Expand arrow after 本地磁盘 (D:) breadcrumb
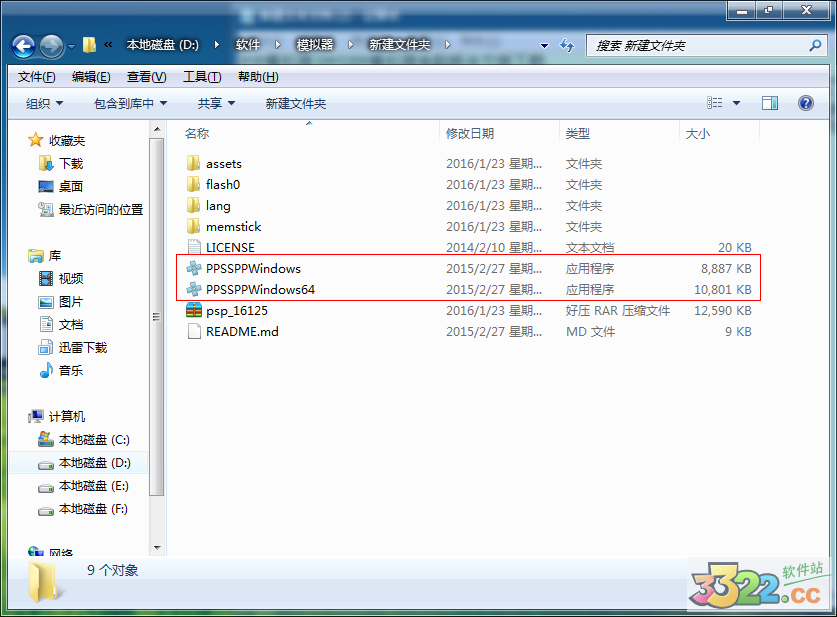837x617 pixels. click(x=216, y=45)
